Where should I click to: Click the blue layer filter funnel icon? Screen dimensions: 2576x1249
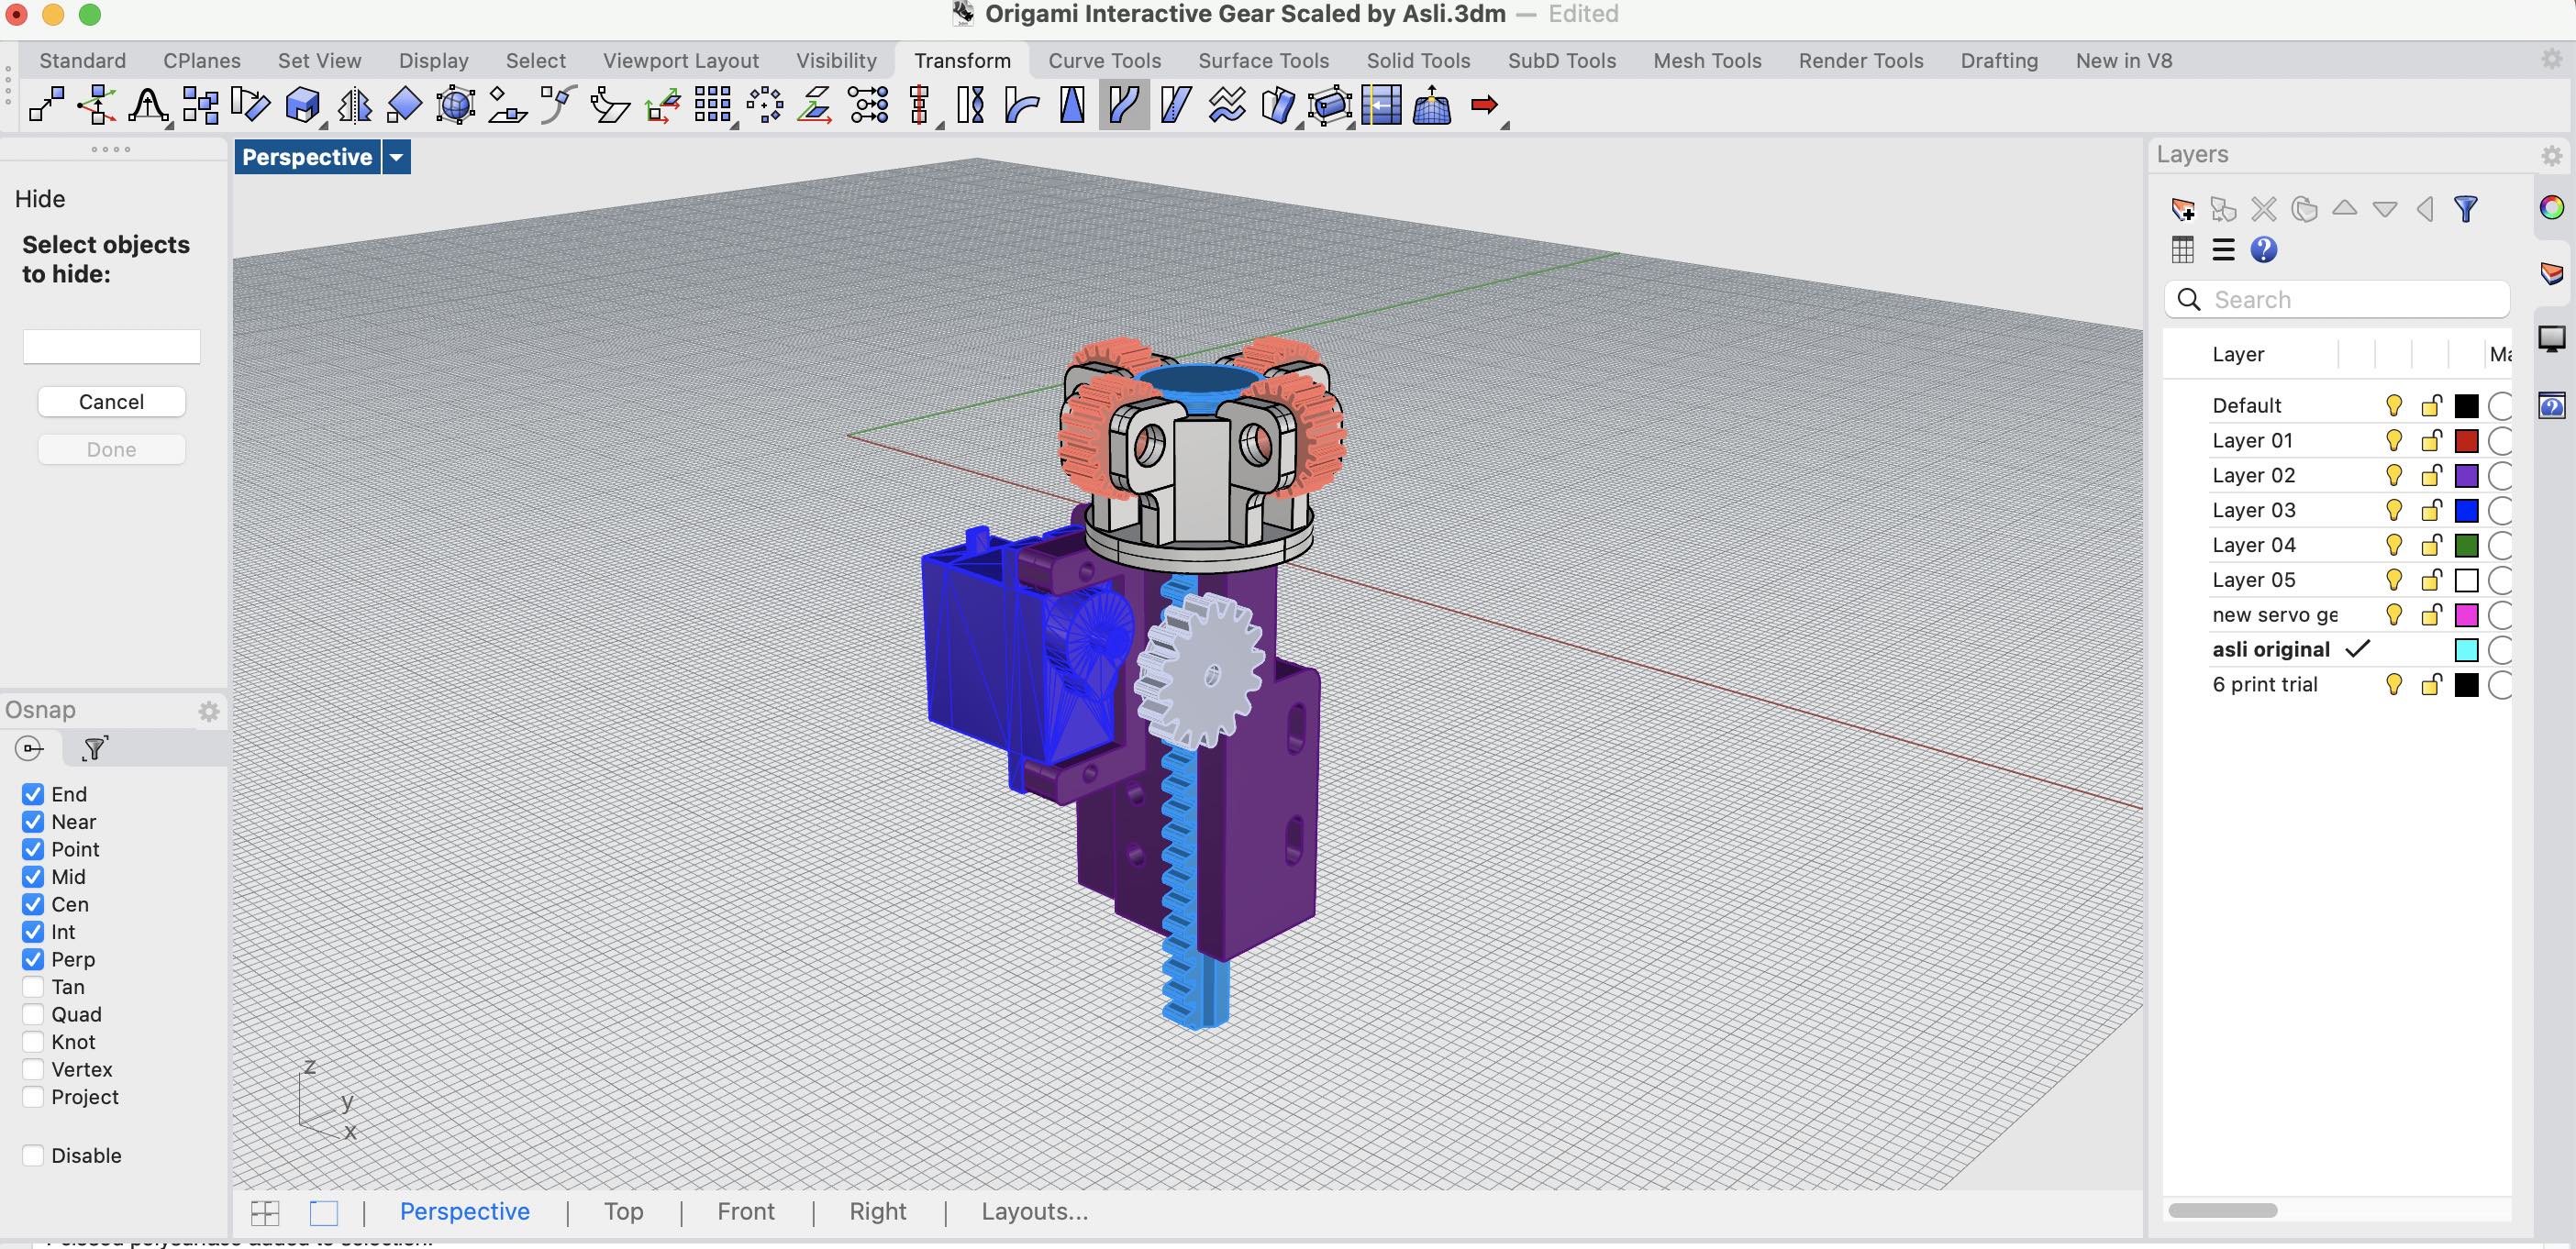coord(2466,209)
